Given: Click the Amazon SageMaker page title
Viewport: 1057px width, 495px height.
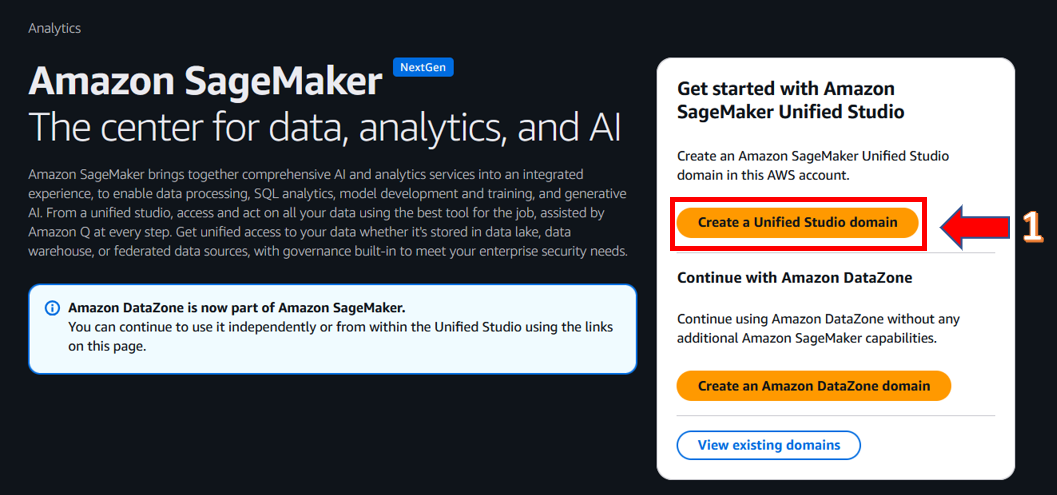Looking at the screenshot, I should 206,81.
